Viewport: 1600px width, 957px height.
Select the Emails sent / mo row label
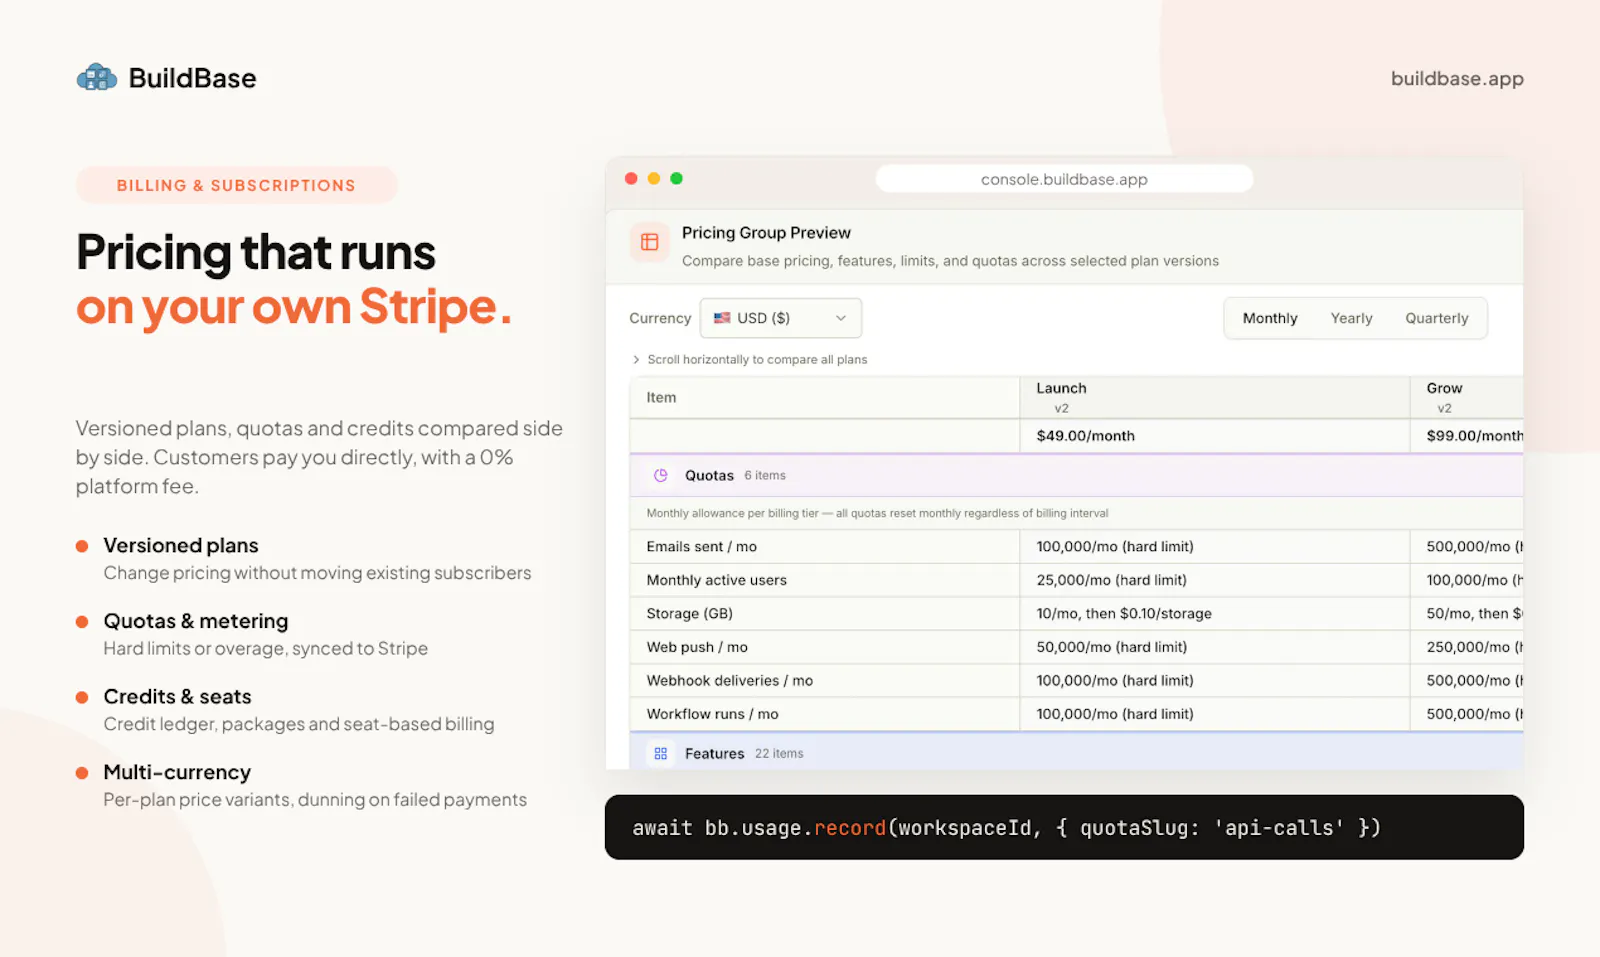coord(702,547)
